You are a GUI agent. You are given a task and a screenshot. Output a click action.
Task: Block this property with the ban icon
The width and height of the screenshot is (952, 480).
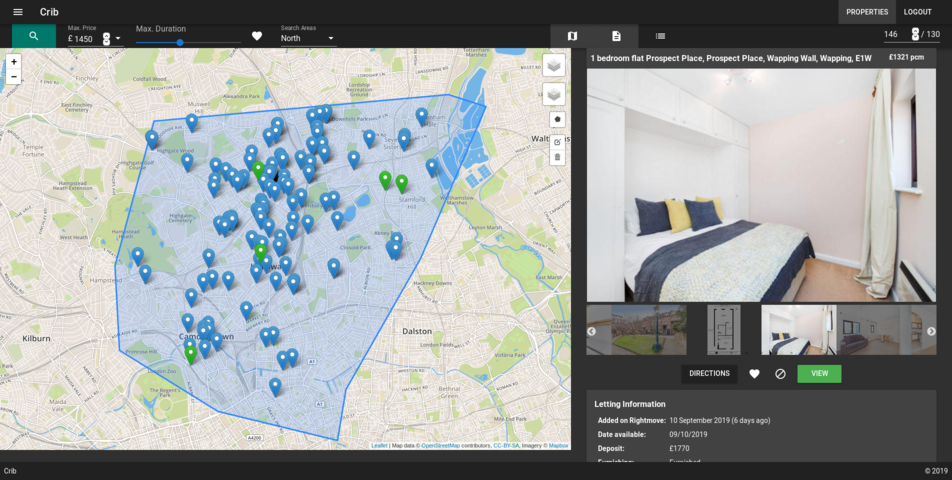[780, 374]
